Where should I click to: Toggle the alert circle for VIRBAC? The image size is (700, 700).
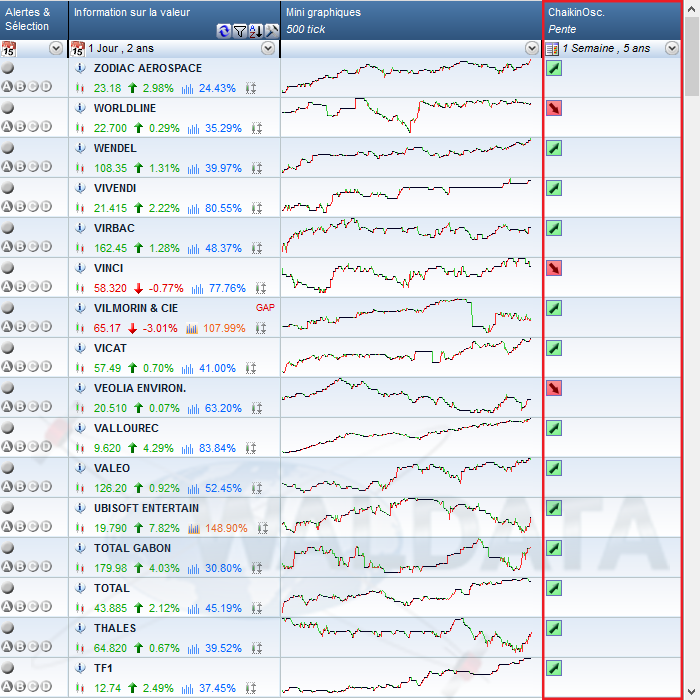point(8,228)
